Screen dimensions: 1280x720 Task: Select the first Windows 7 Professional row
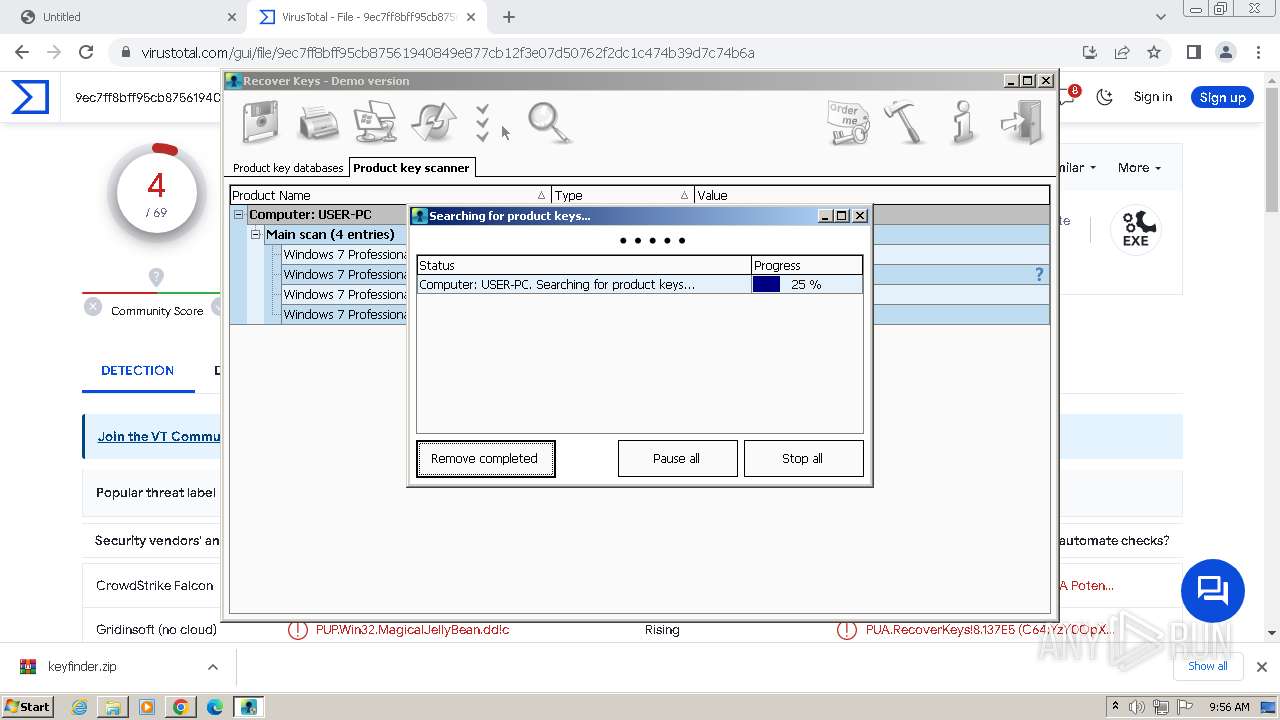[344, 255]
